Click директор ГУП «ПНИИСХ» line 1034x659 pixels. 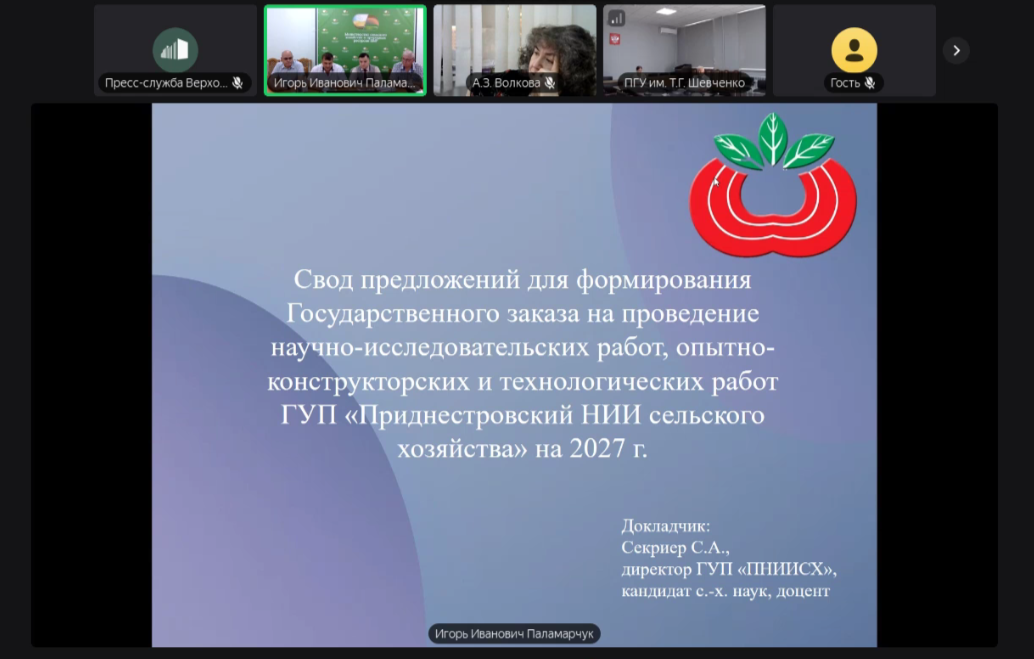[729, 569]
